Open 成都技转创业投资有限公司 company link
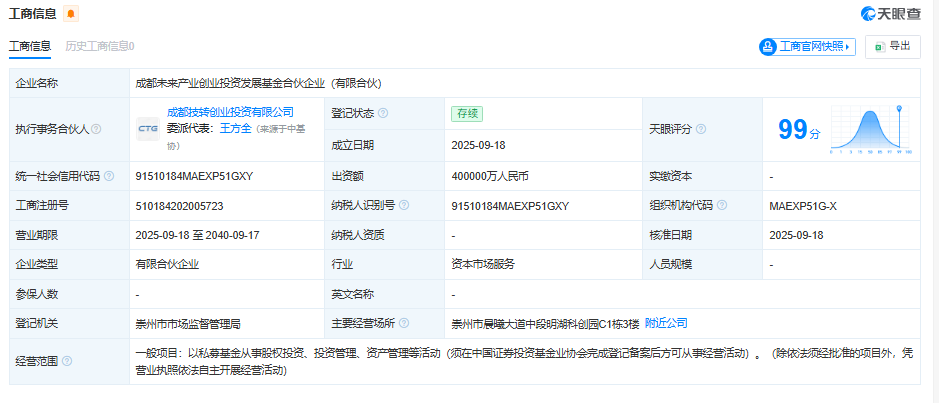 click(230, 112)
